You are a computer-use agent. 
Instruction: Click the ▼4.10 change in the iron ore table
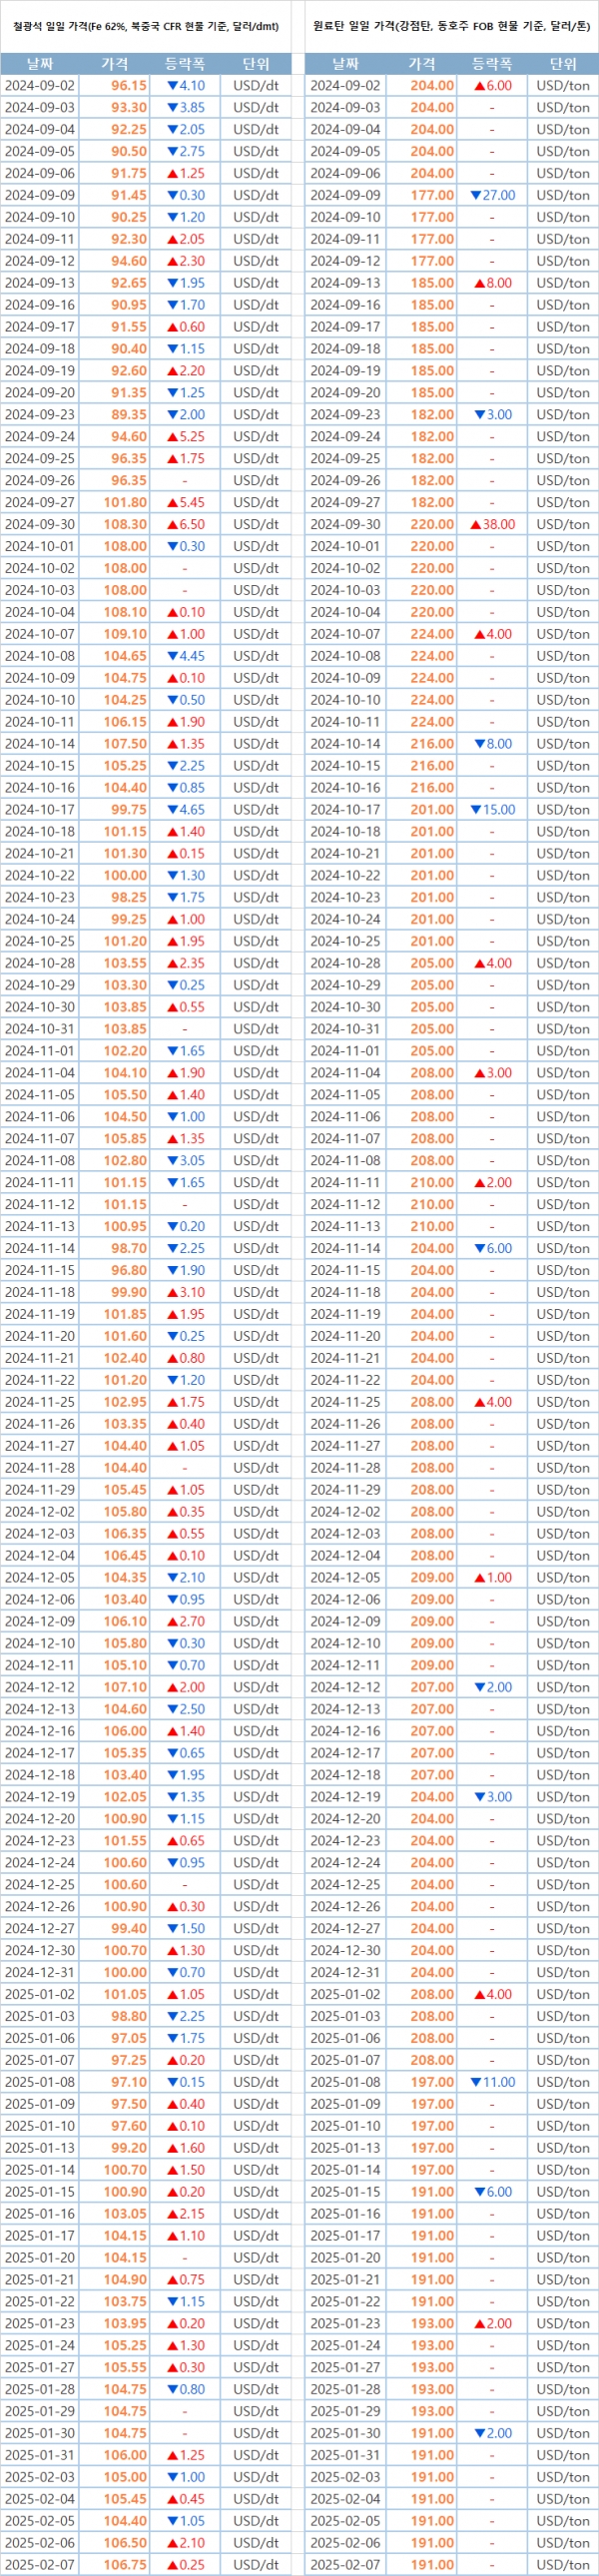tap(185, 86)
